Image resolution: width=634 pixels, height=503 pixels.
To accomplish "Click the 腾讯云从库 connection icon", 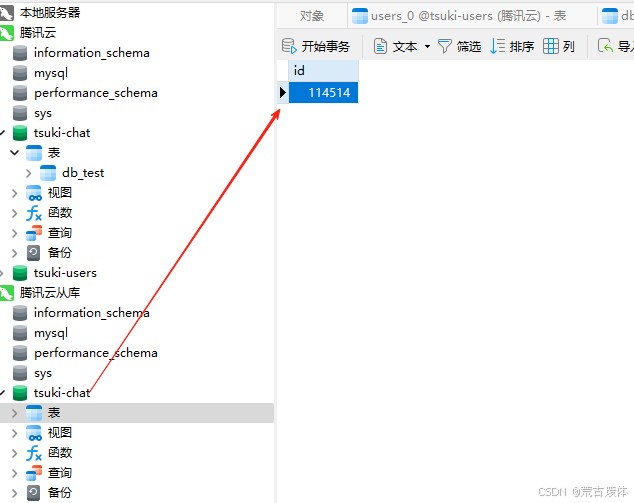I will [6, 293].
